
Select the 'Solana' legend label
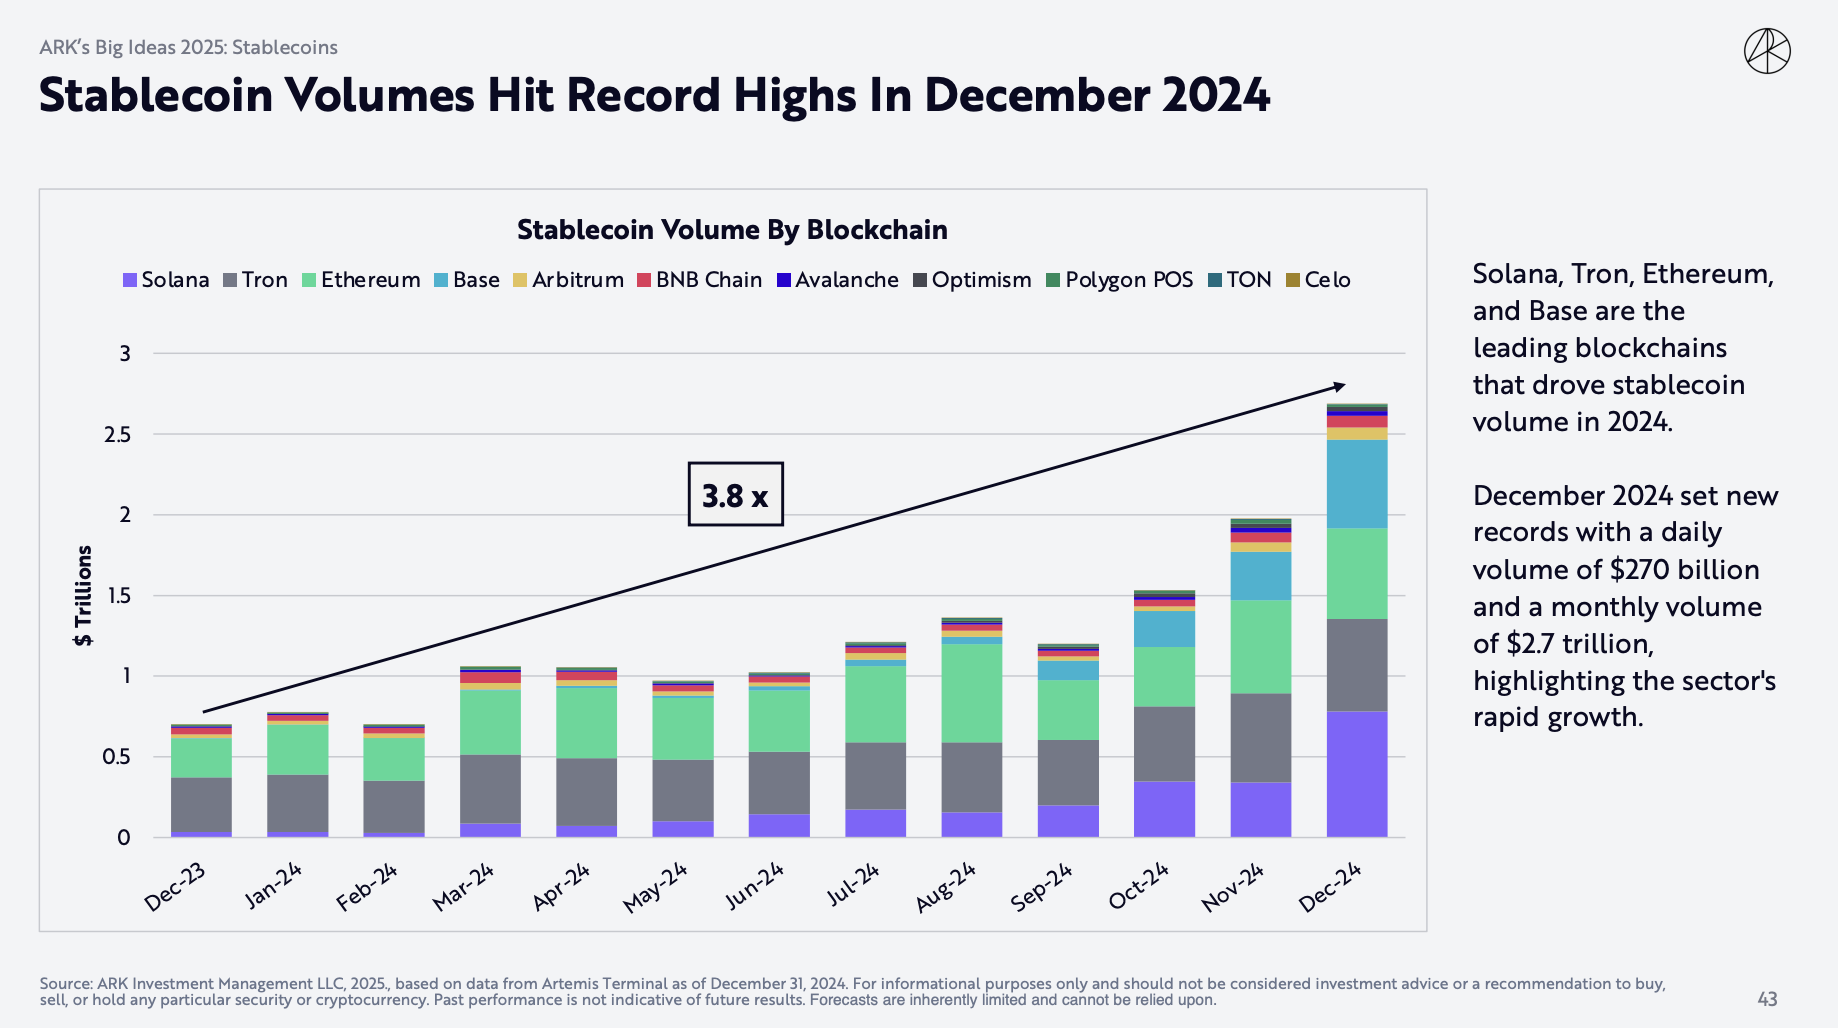pyautogui.click(x=175, y=280)
